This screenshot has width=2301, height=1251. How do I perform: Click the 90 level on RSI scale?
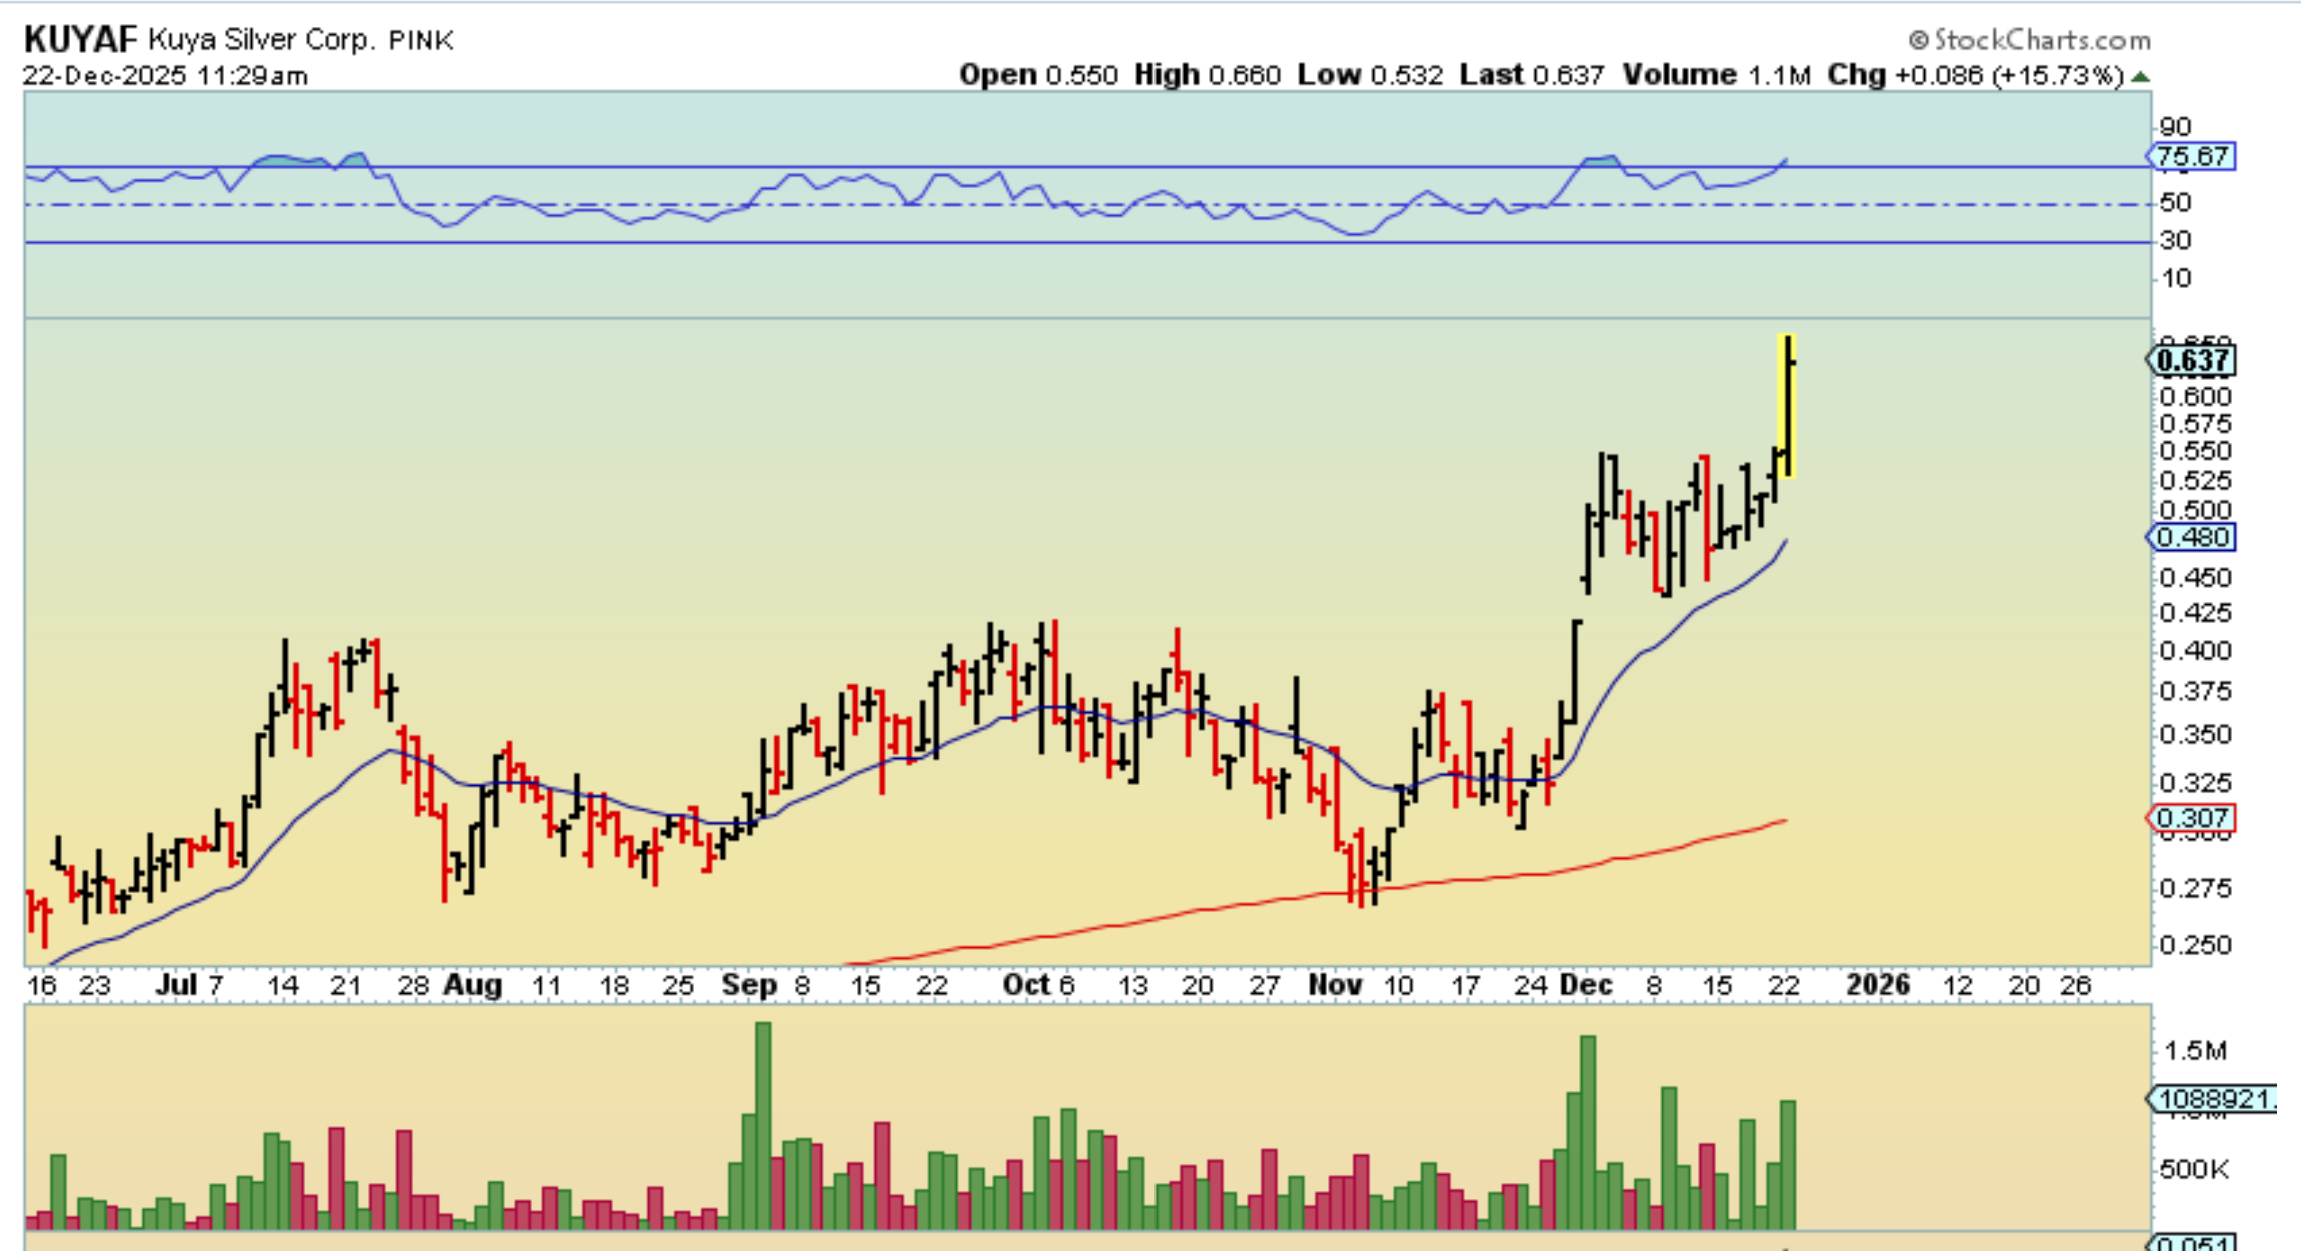[2175, 127]
